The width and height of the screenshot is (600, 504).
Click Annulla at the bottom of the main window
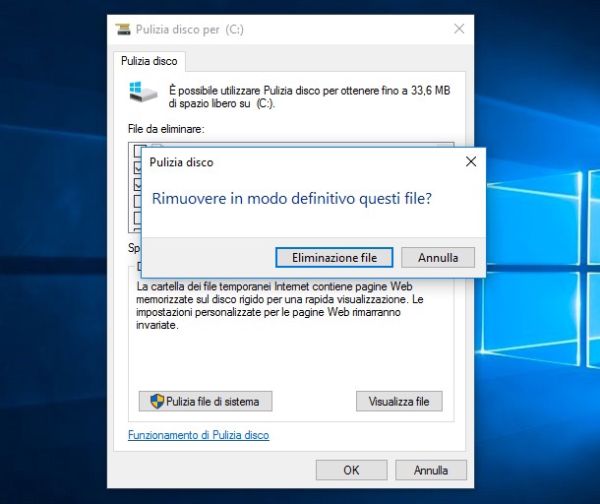431,469
